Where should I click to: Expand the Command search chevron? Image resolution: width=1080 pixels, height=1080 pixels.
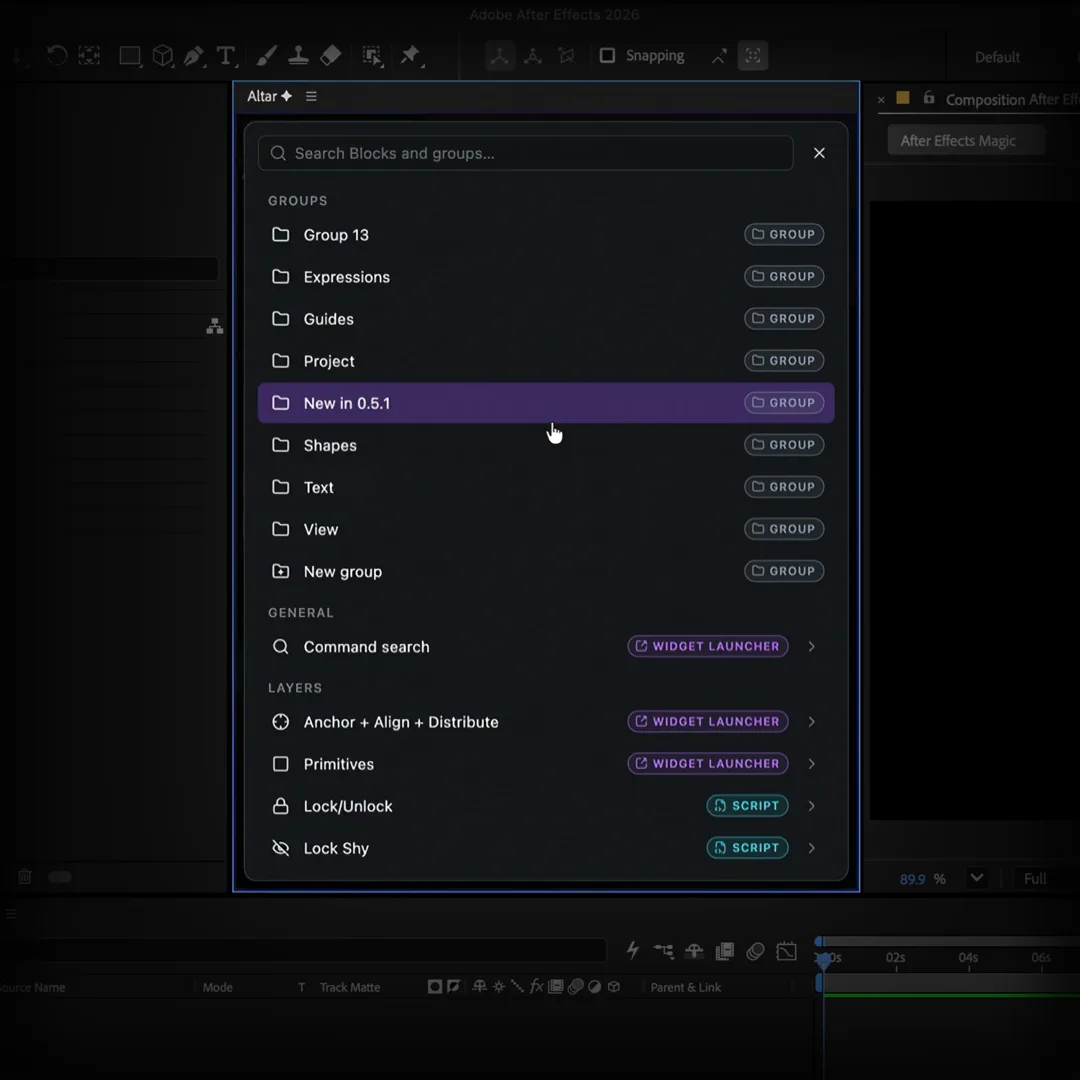(x=811, y=647)
